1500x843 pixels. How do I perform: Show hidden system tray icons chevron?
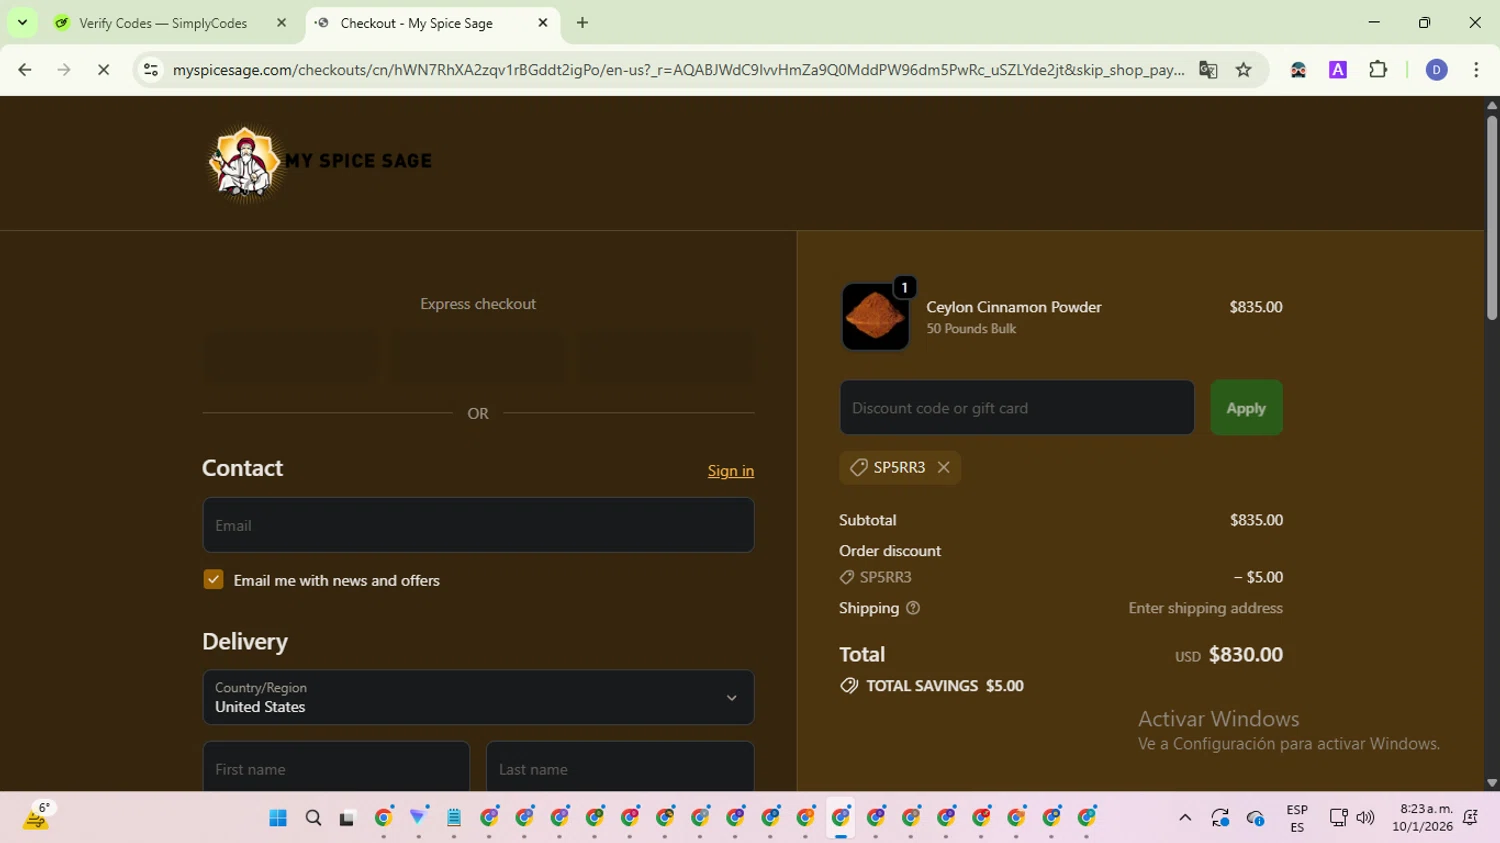[1185, 818]
